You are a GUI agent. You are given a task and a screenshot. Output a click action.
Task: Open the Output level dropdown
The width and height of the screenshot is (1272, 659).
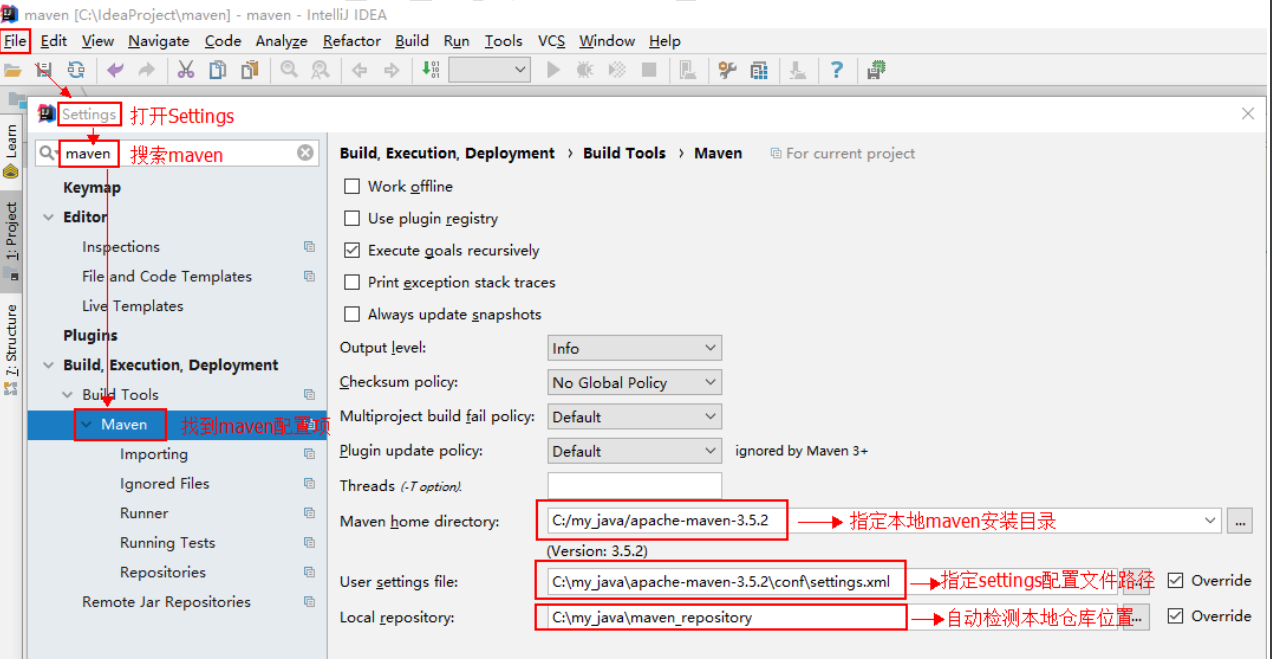tap(635, 348)
